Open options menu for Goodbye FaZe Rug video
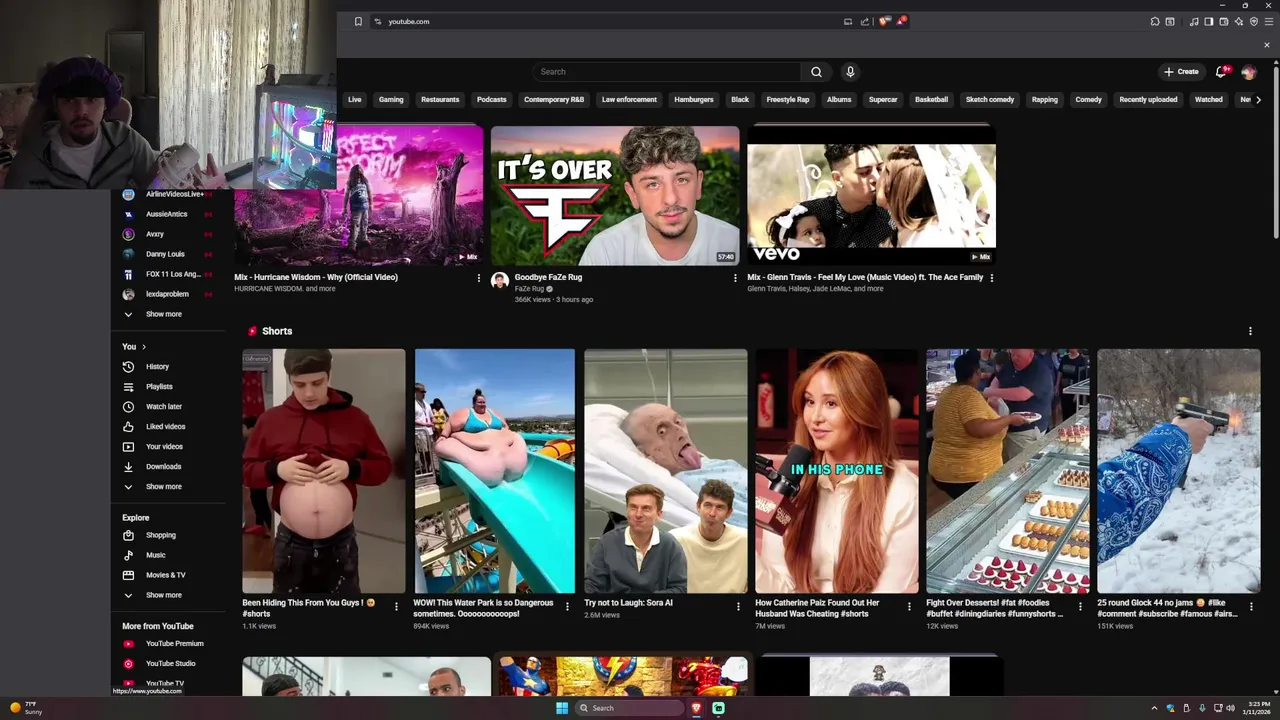Screen dimensions: 1280x720 coord(735,278)
